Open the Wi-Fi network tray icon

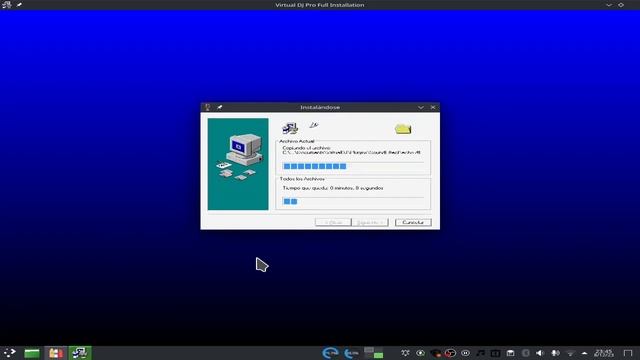click(x=571, y=353)
